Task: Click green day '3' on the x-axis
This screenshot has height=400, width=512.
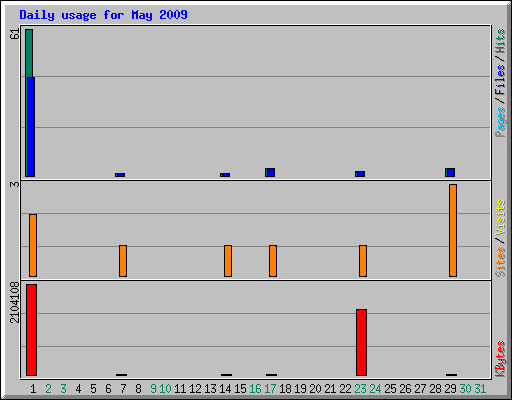Action: 63,389
